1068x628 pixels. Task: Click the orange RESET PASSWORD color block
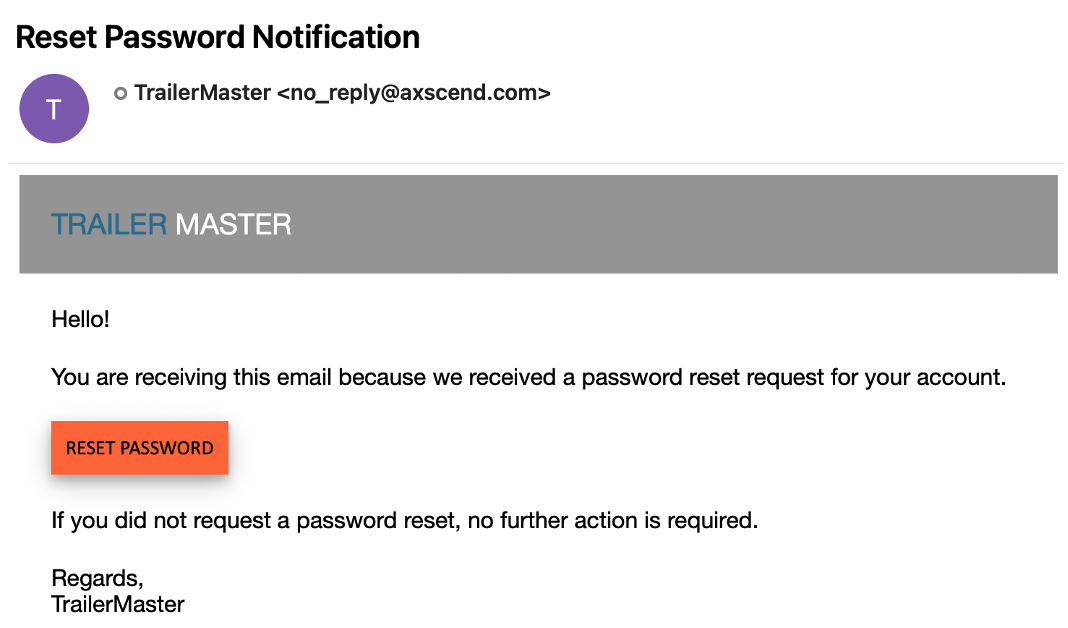click(139, 448)
